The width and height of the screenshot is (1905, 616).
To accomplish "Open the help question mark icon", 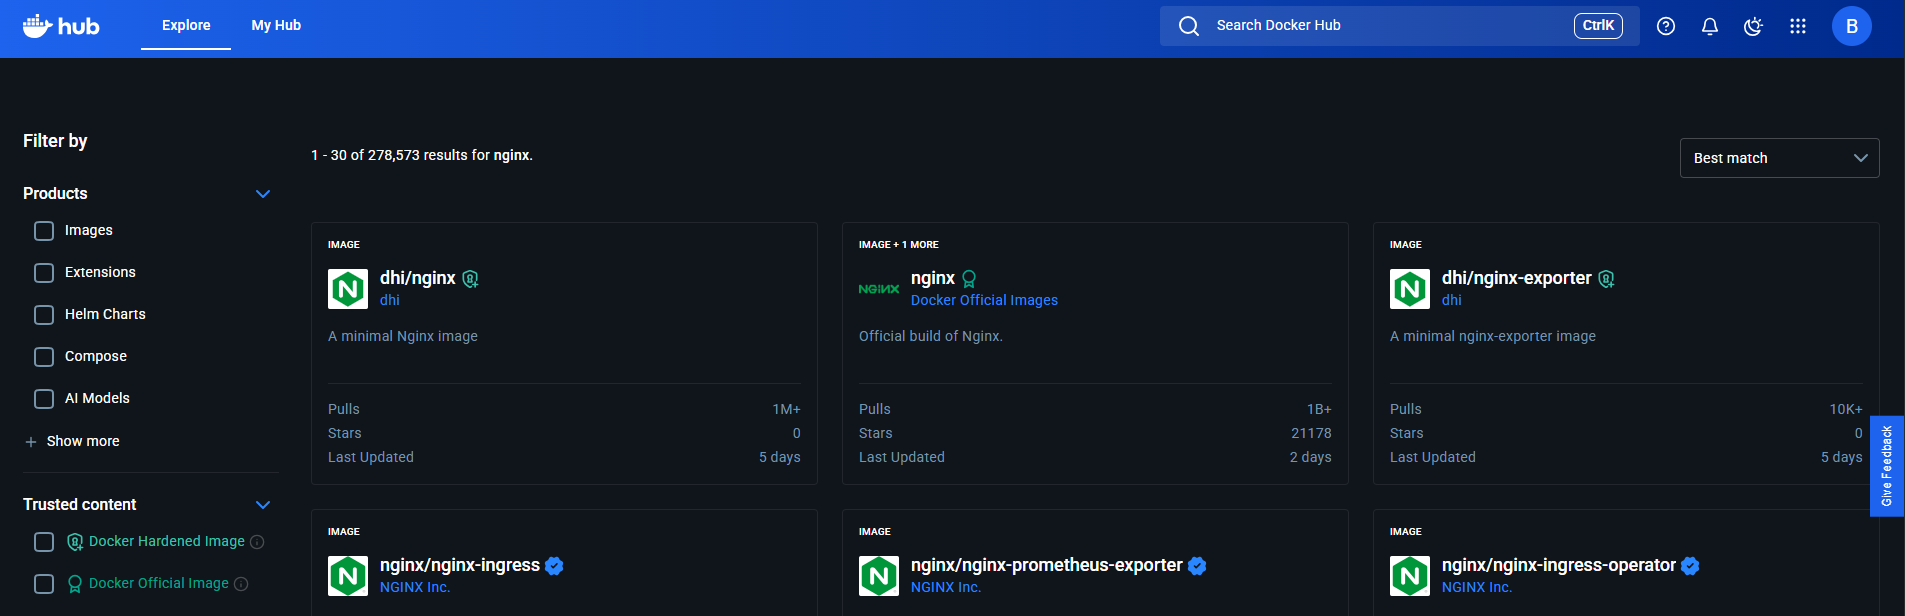I will 1666,26.
